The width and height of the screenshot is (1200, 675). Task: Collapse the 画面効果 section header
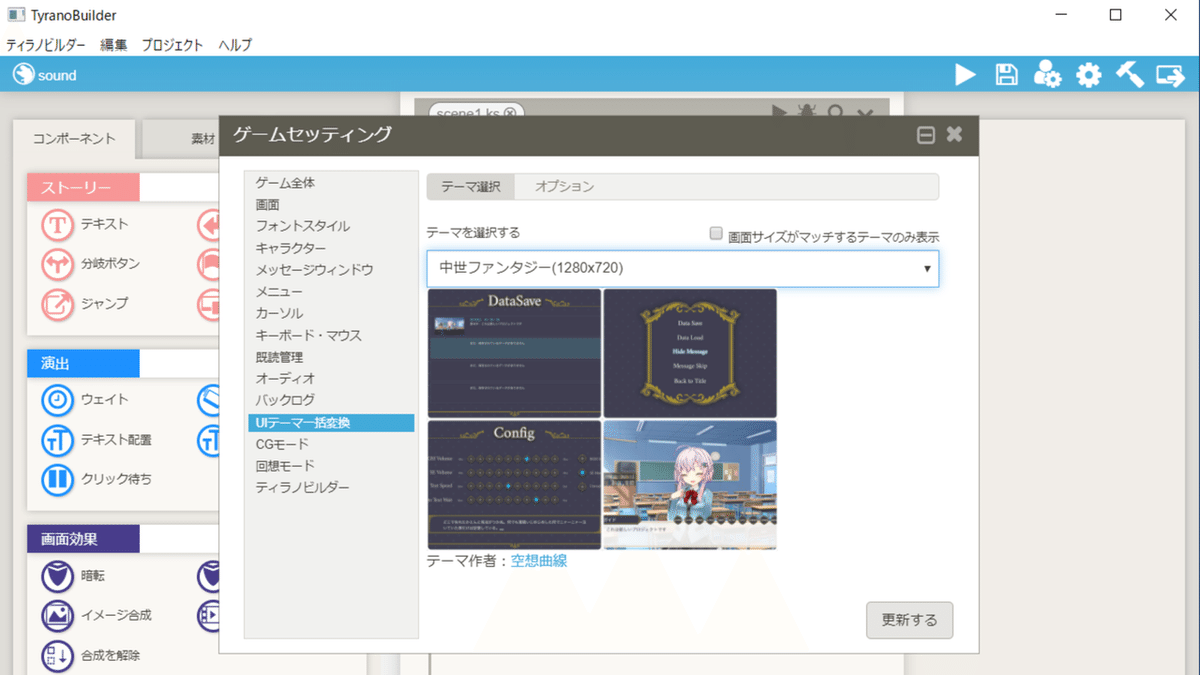tap(84, 539)
